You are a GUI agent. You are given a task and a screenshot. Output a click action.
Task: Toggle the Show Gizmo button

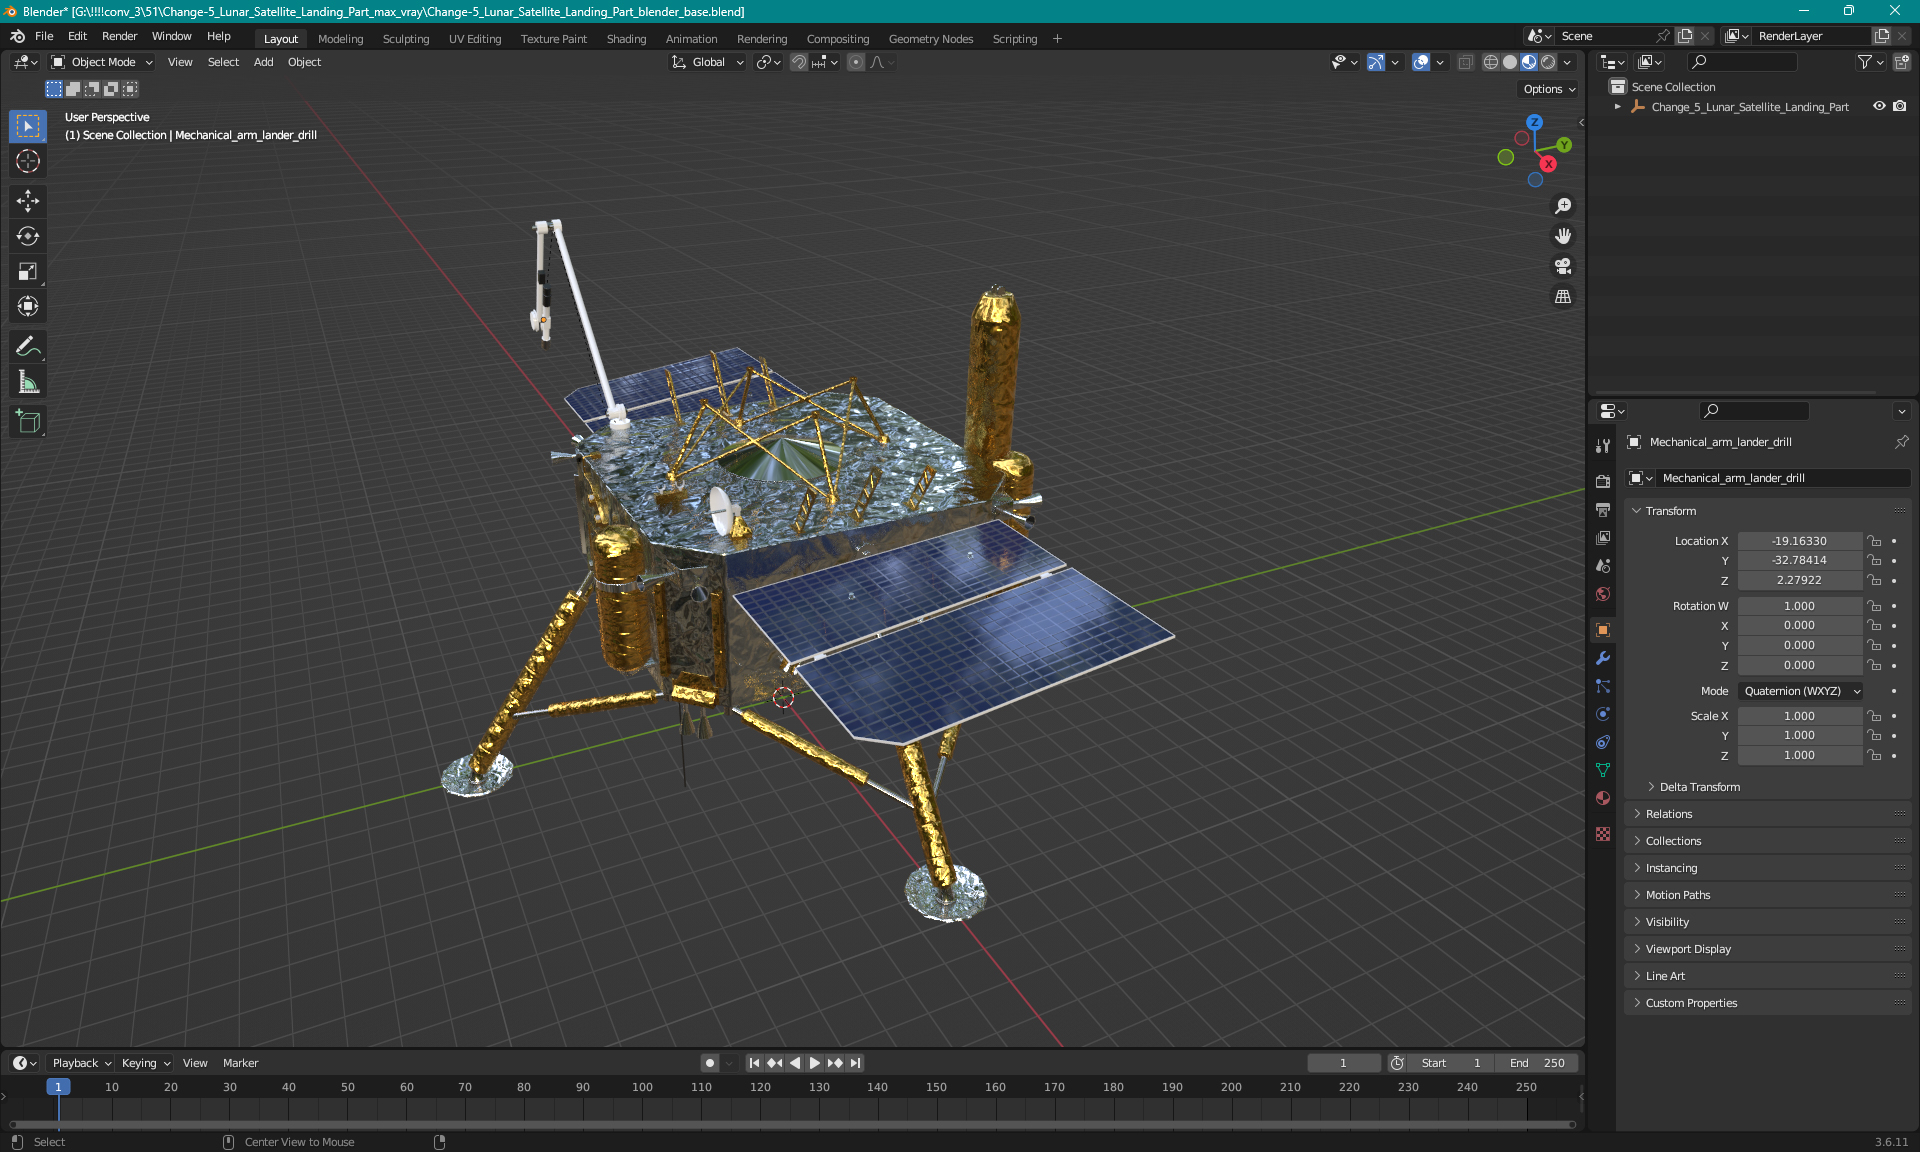click(1376, 62)
